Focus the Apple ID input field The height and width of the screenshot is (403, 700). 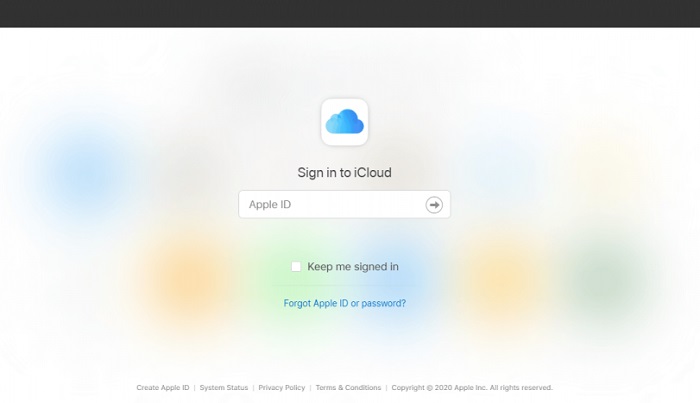[344, 204]
